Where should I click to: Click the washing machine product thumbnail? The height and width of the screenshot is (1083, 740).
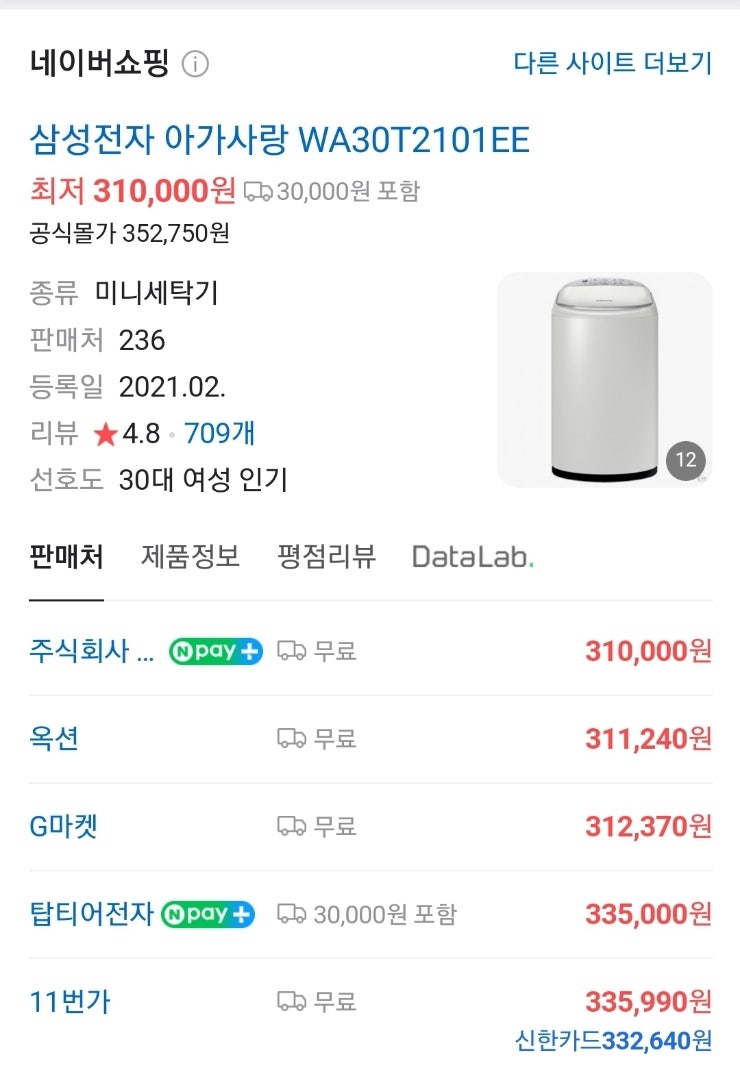pos(605,380)
